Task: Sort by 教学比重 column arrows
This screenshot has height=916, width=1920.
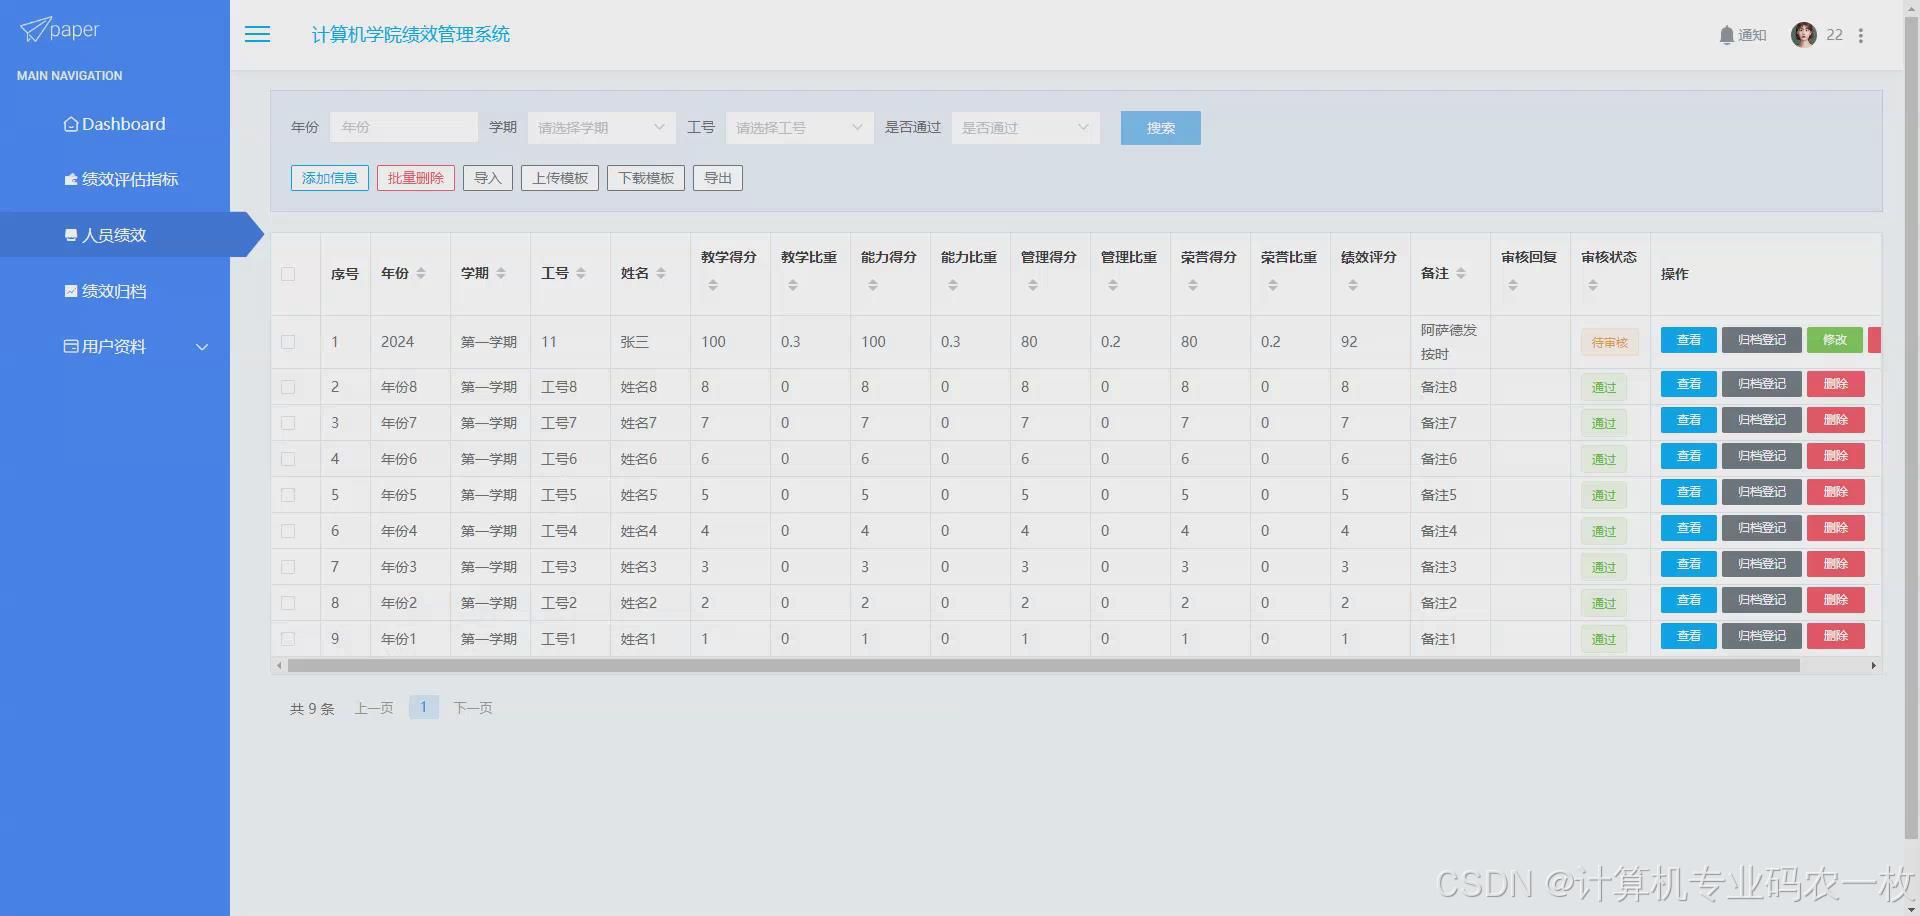Action: [793, 285]
